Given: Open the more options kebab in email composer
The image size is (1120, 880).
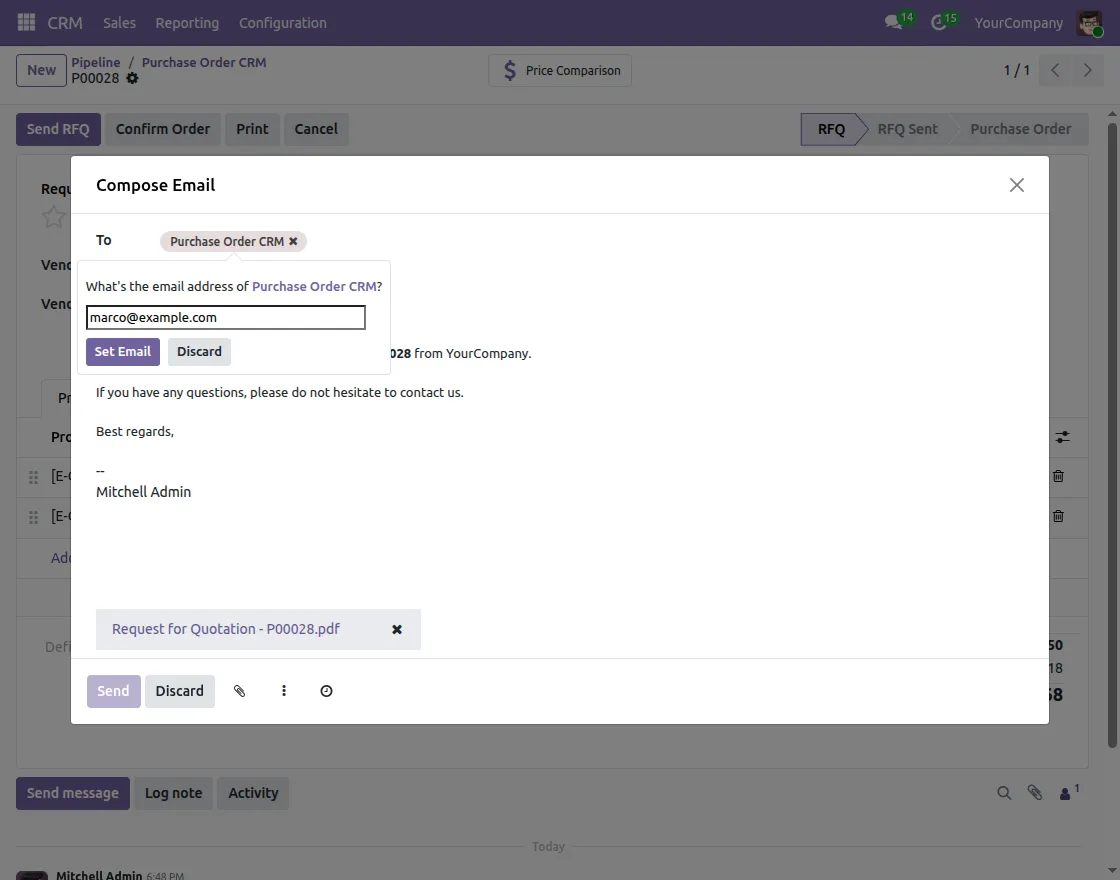Looking at the screenshot, I should [x=283, y=690].
